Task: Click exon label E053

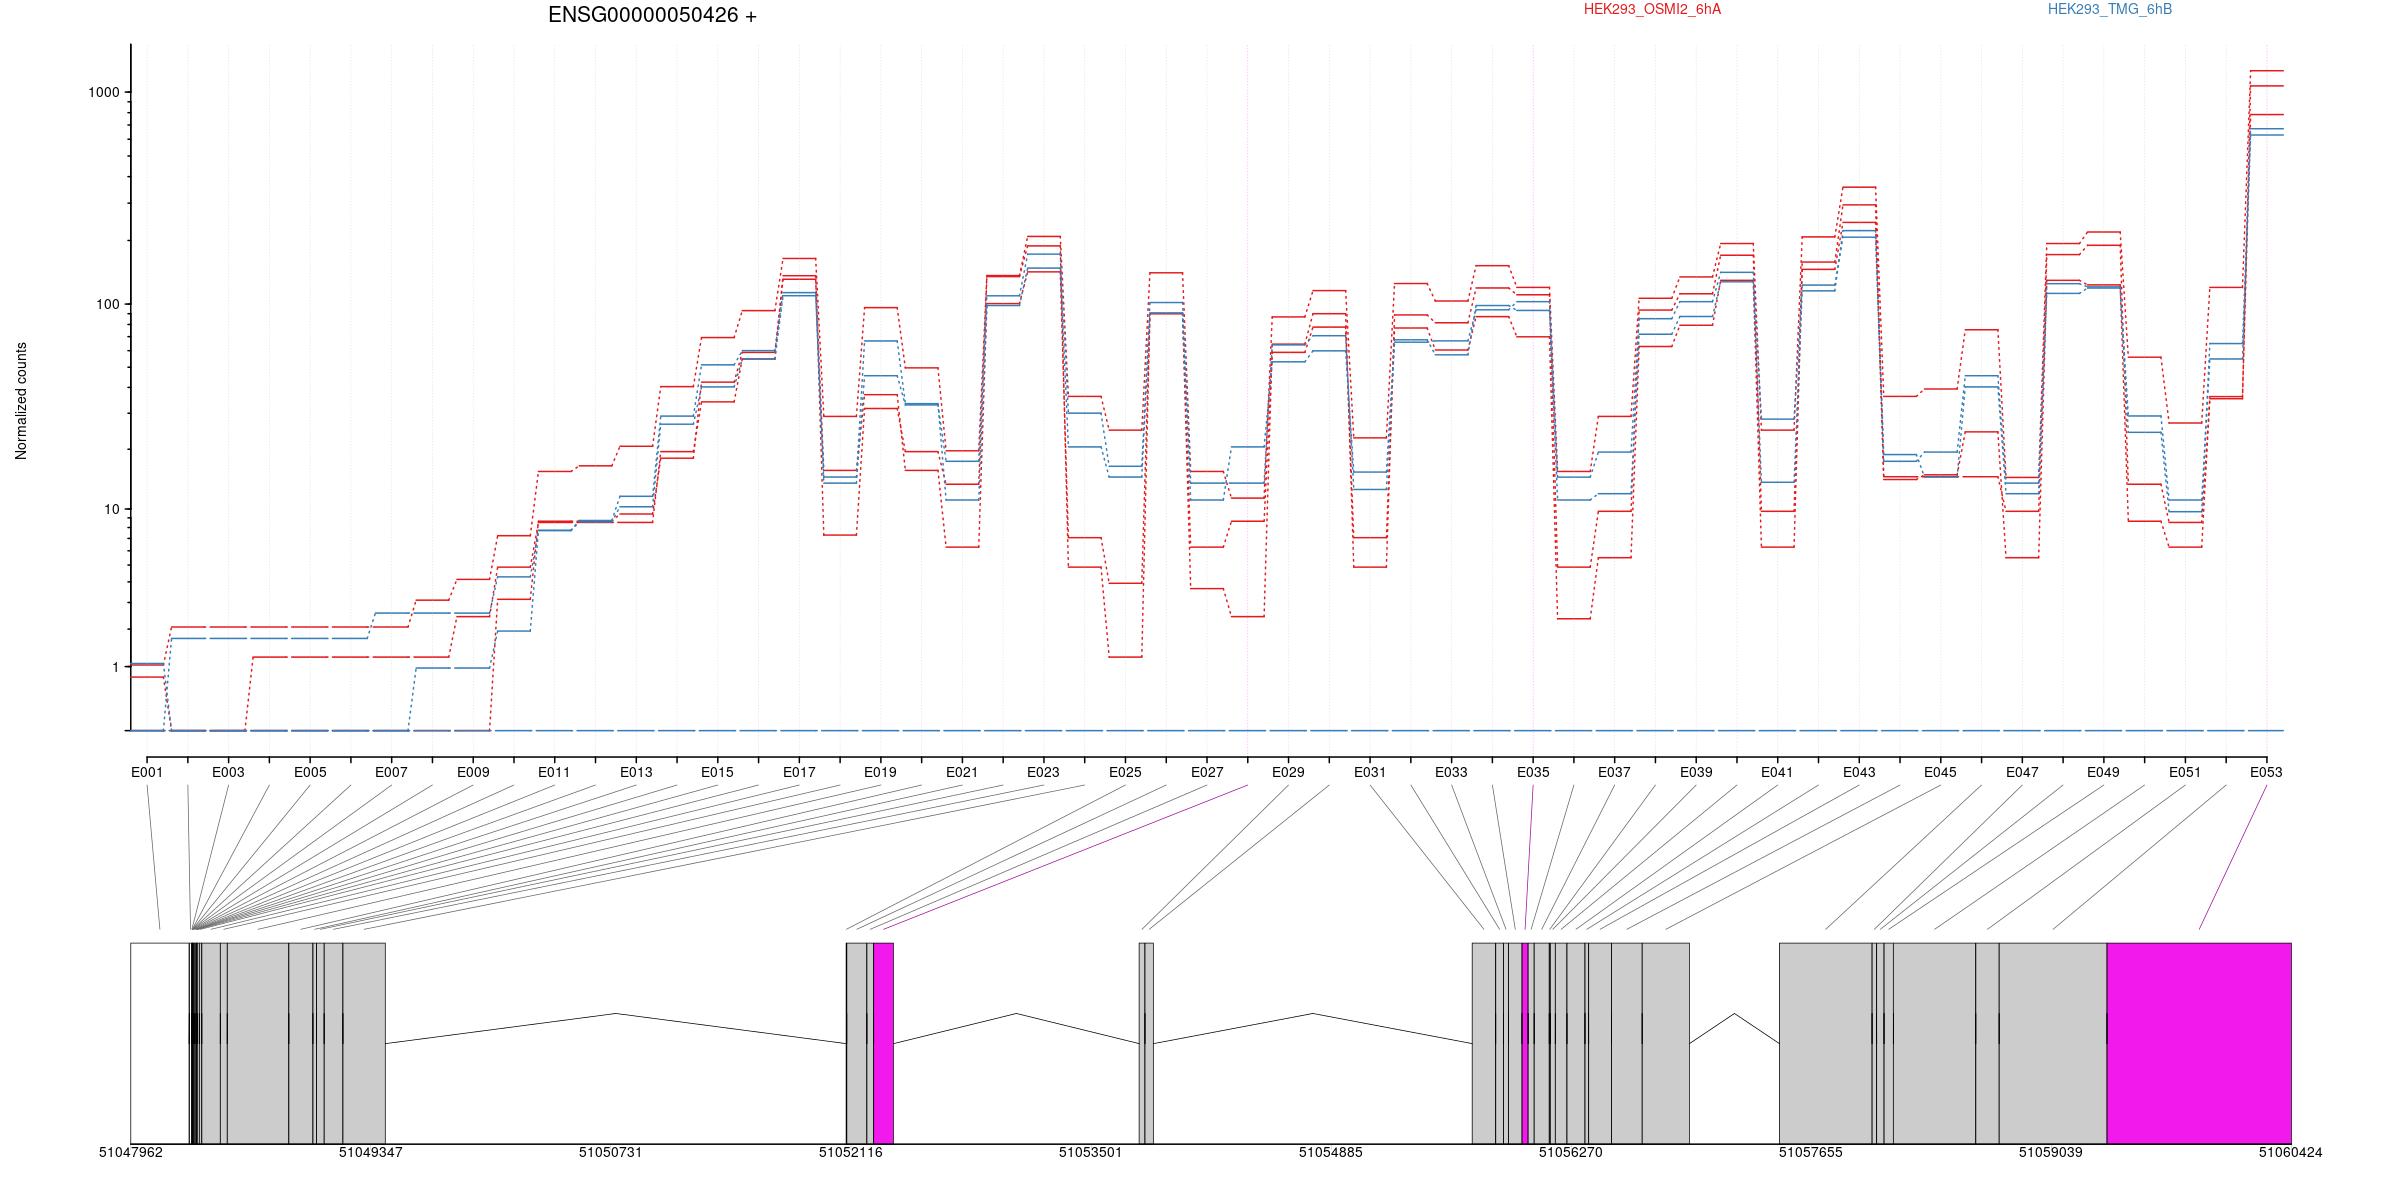Action: click(x=2266, y=772)
